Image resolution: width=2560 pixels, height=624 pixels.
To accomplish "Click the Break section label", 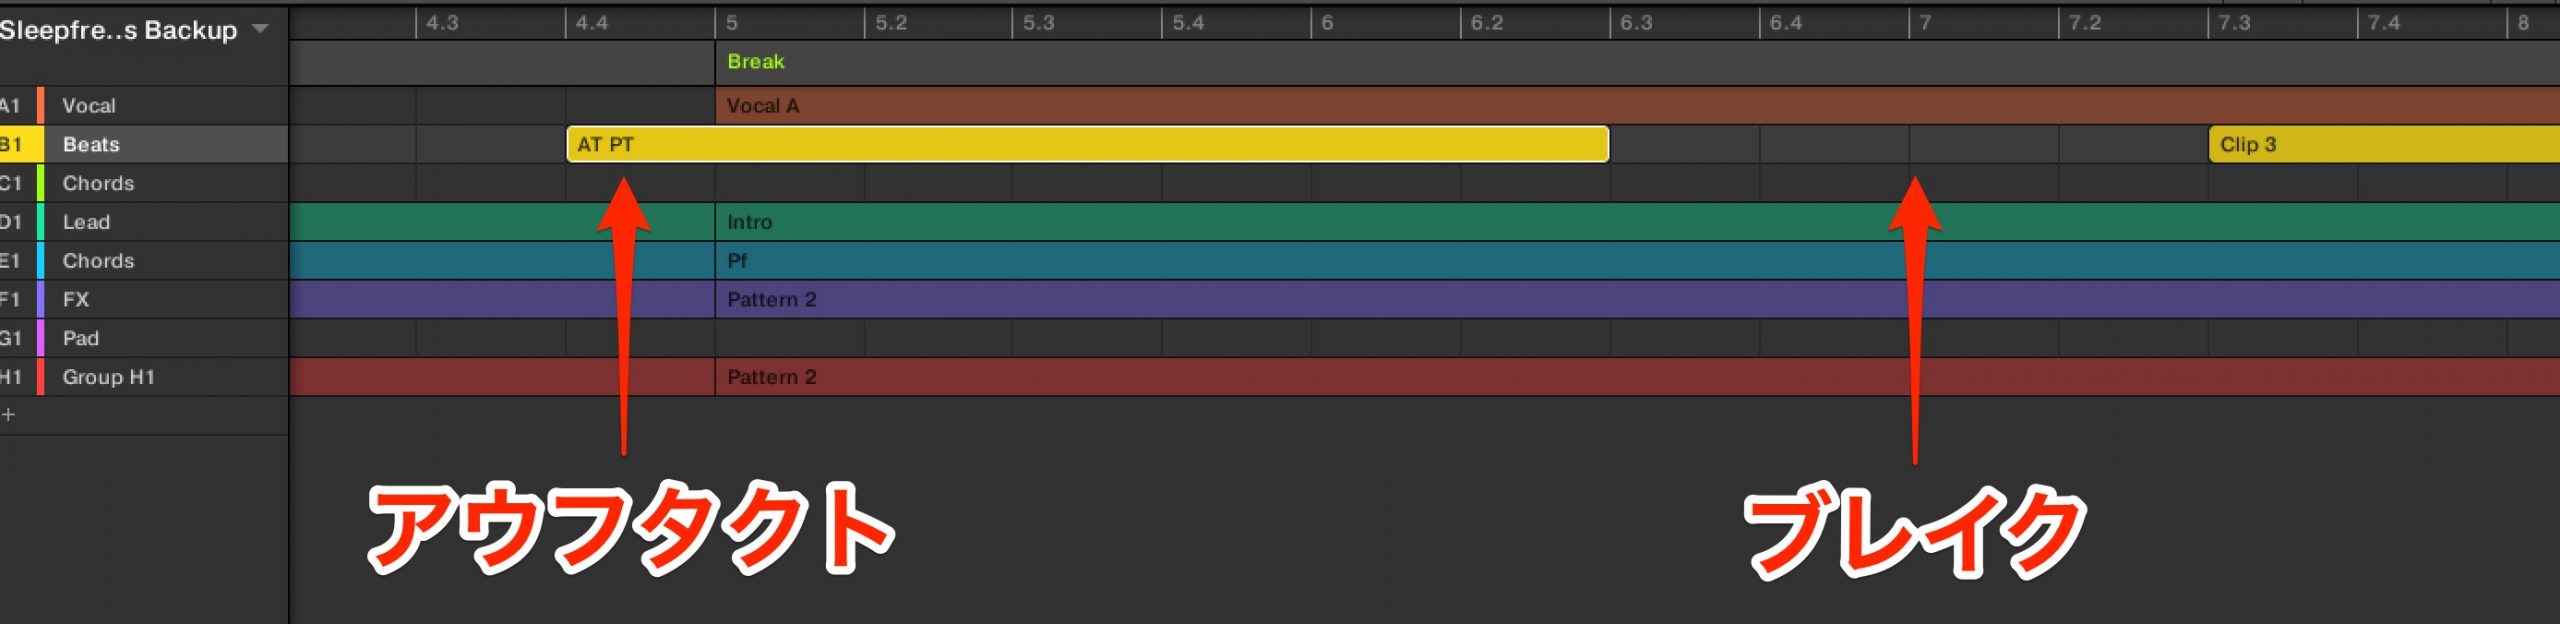I will click(755, 61).
